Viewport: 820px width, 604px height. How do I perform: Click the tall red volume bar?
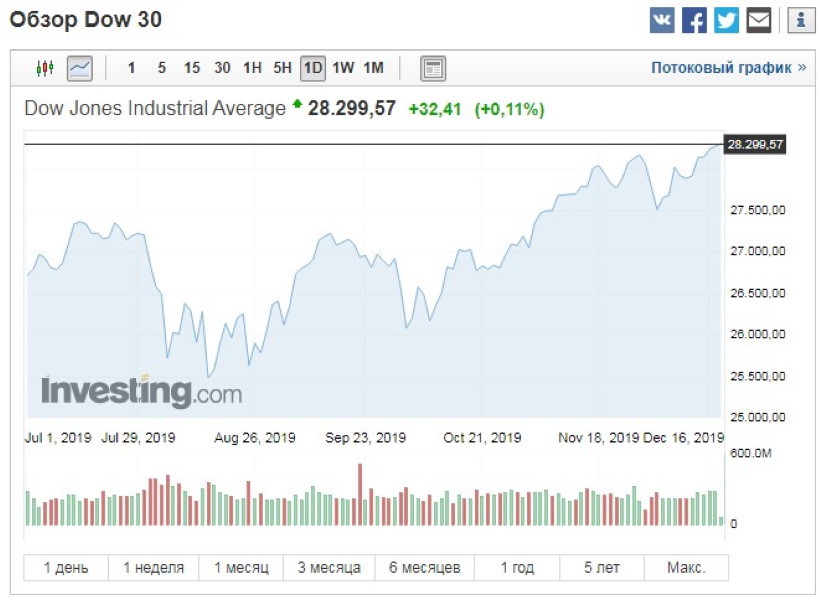359,495
